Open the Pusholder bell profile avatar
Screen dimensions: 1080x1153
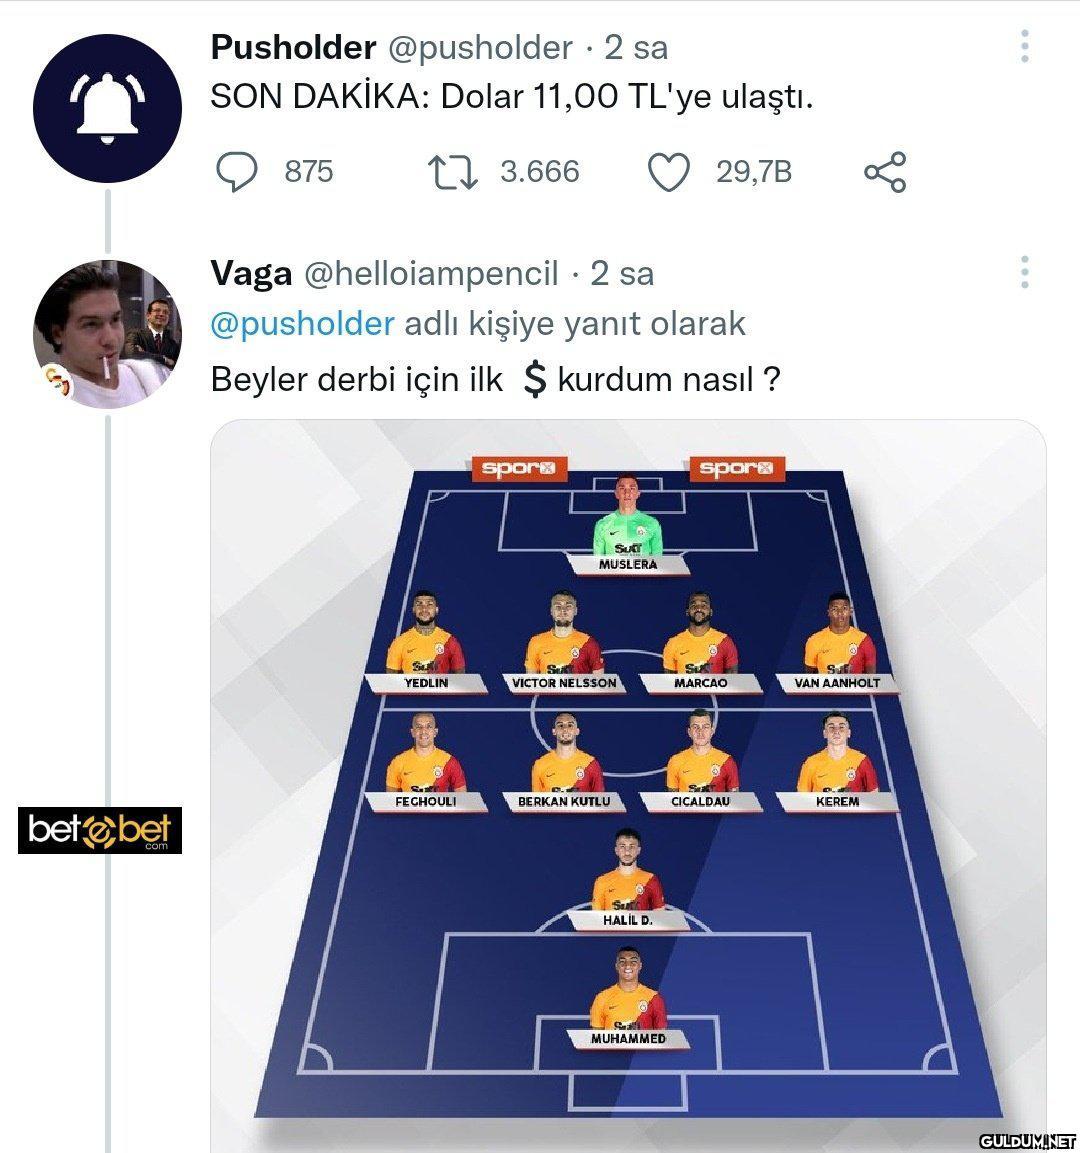click(107, 109)
